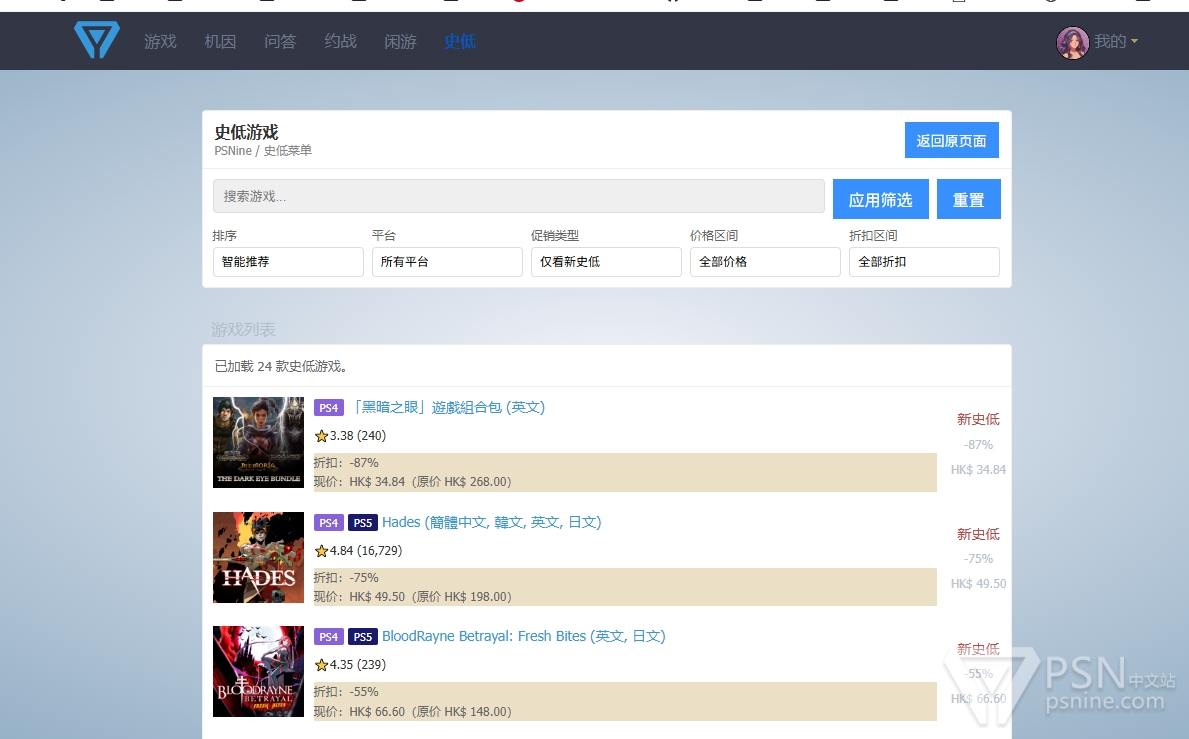Expand the 我的 account menu
This screenshot has width=1189, height=739.
click(x=1115, y=42)
